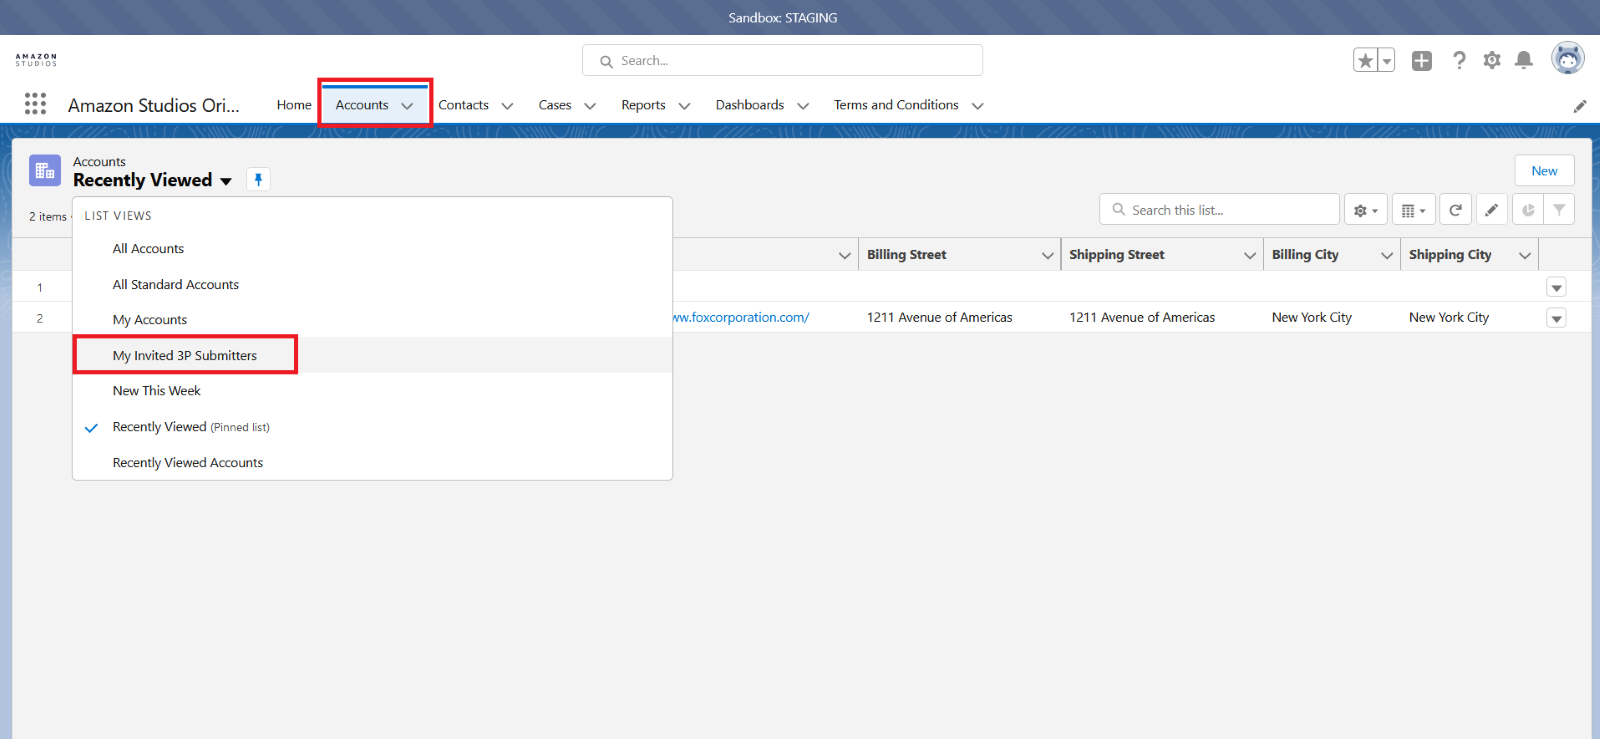This screenshot has width=1600, height=739.
Task: Open the user profile avatar
Action: coord(1567,59)
